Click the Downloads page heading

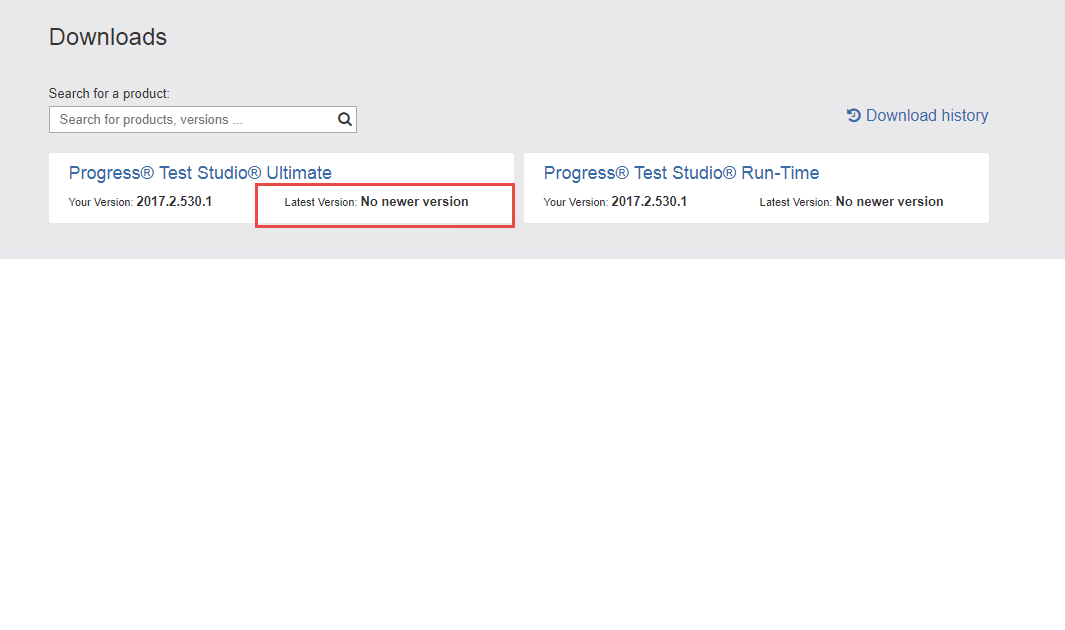(x=108, y=37)
